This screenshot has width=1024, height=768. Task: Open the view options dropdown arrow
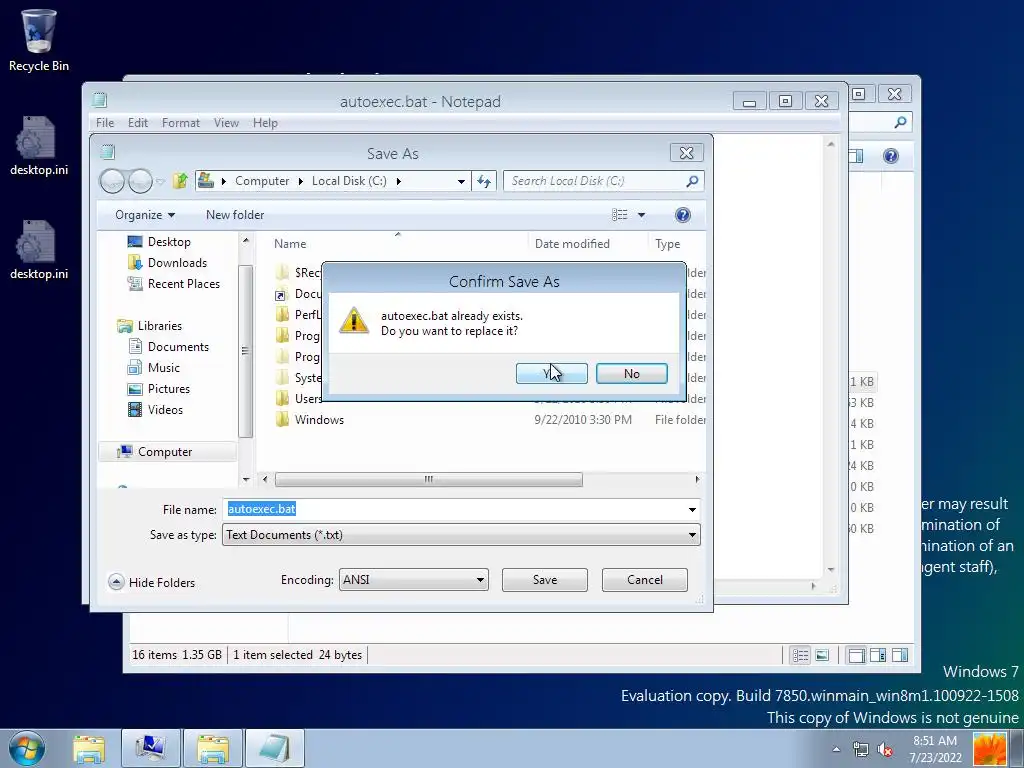click(x=641, y=215)
